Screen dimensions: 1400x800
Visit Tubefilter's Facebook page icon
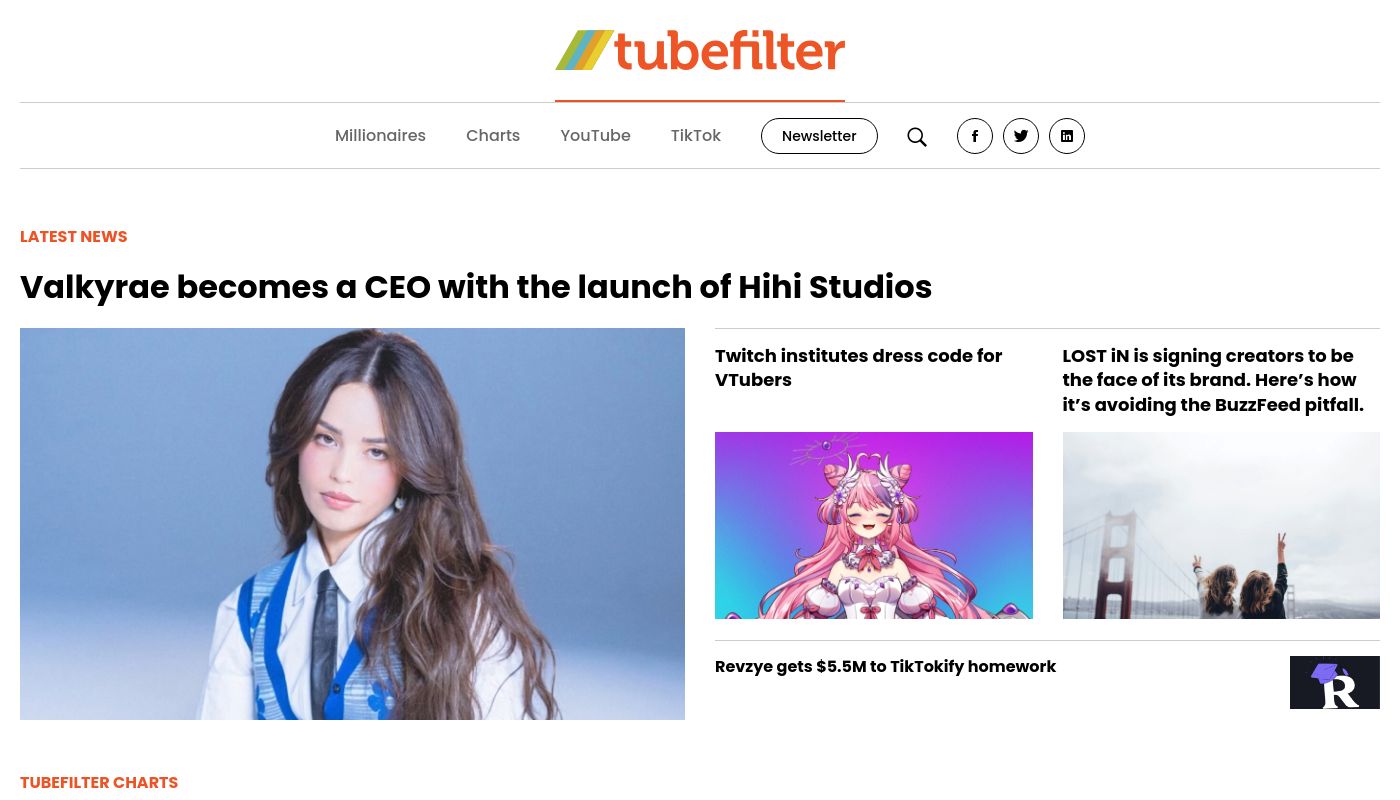(975, 136)
